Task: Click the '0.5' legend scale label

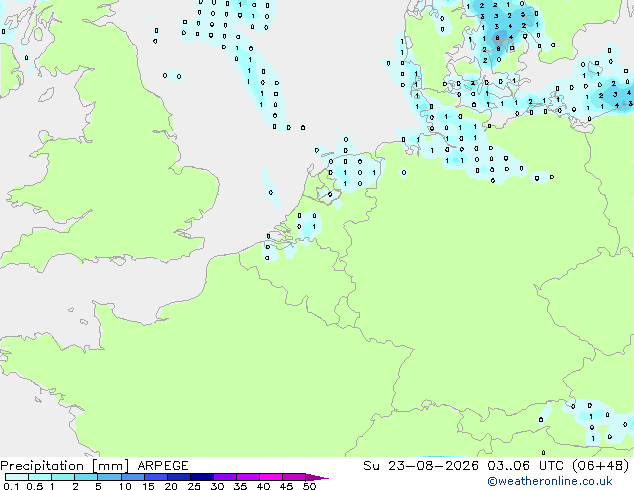Action: click(x=34, y=486)
